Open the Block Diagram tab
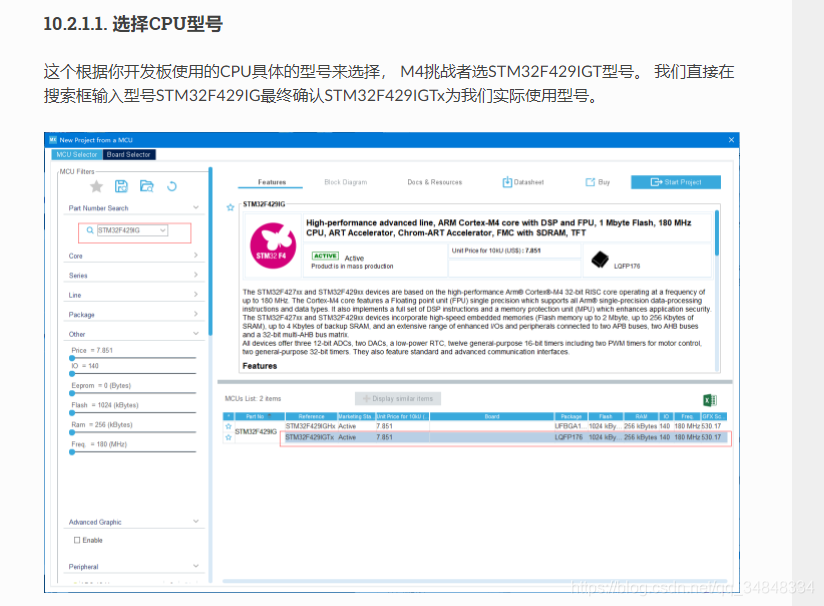 pos(345,182)
